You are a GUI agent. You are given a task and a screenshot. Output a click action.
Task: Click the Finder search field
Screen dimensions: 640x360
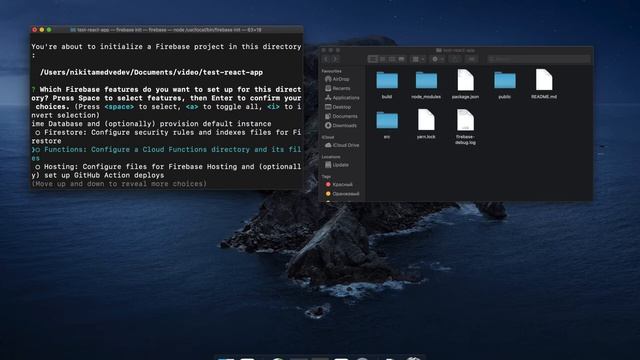pyautogui.click(x=539, y=60)
